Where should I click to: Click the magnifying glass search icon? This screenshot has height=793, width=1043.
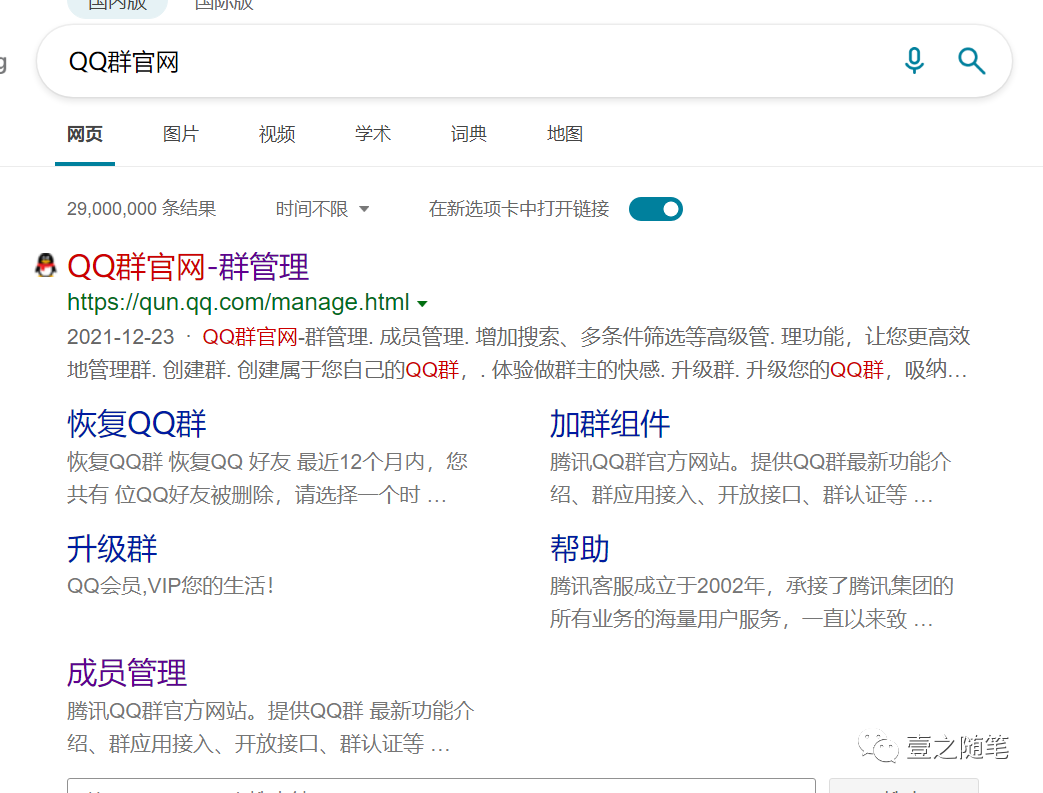click(x=971, y=61)
